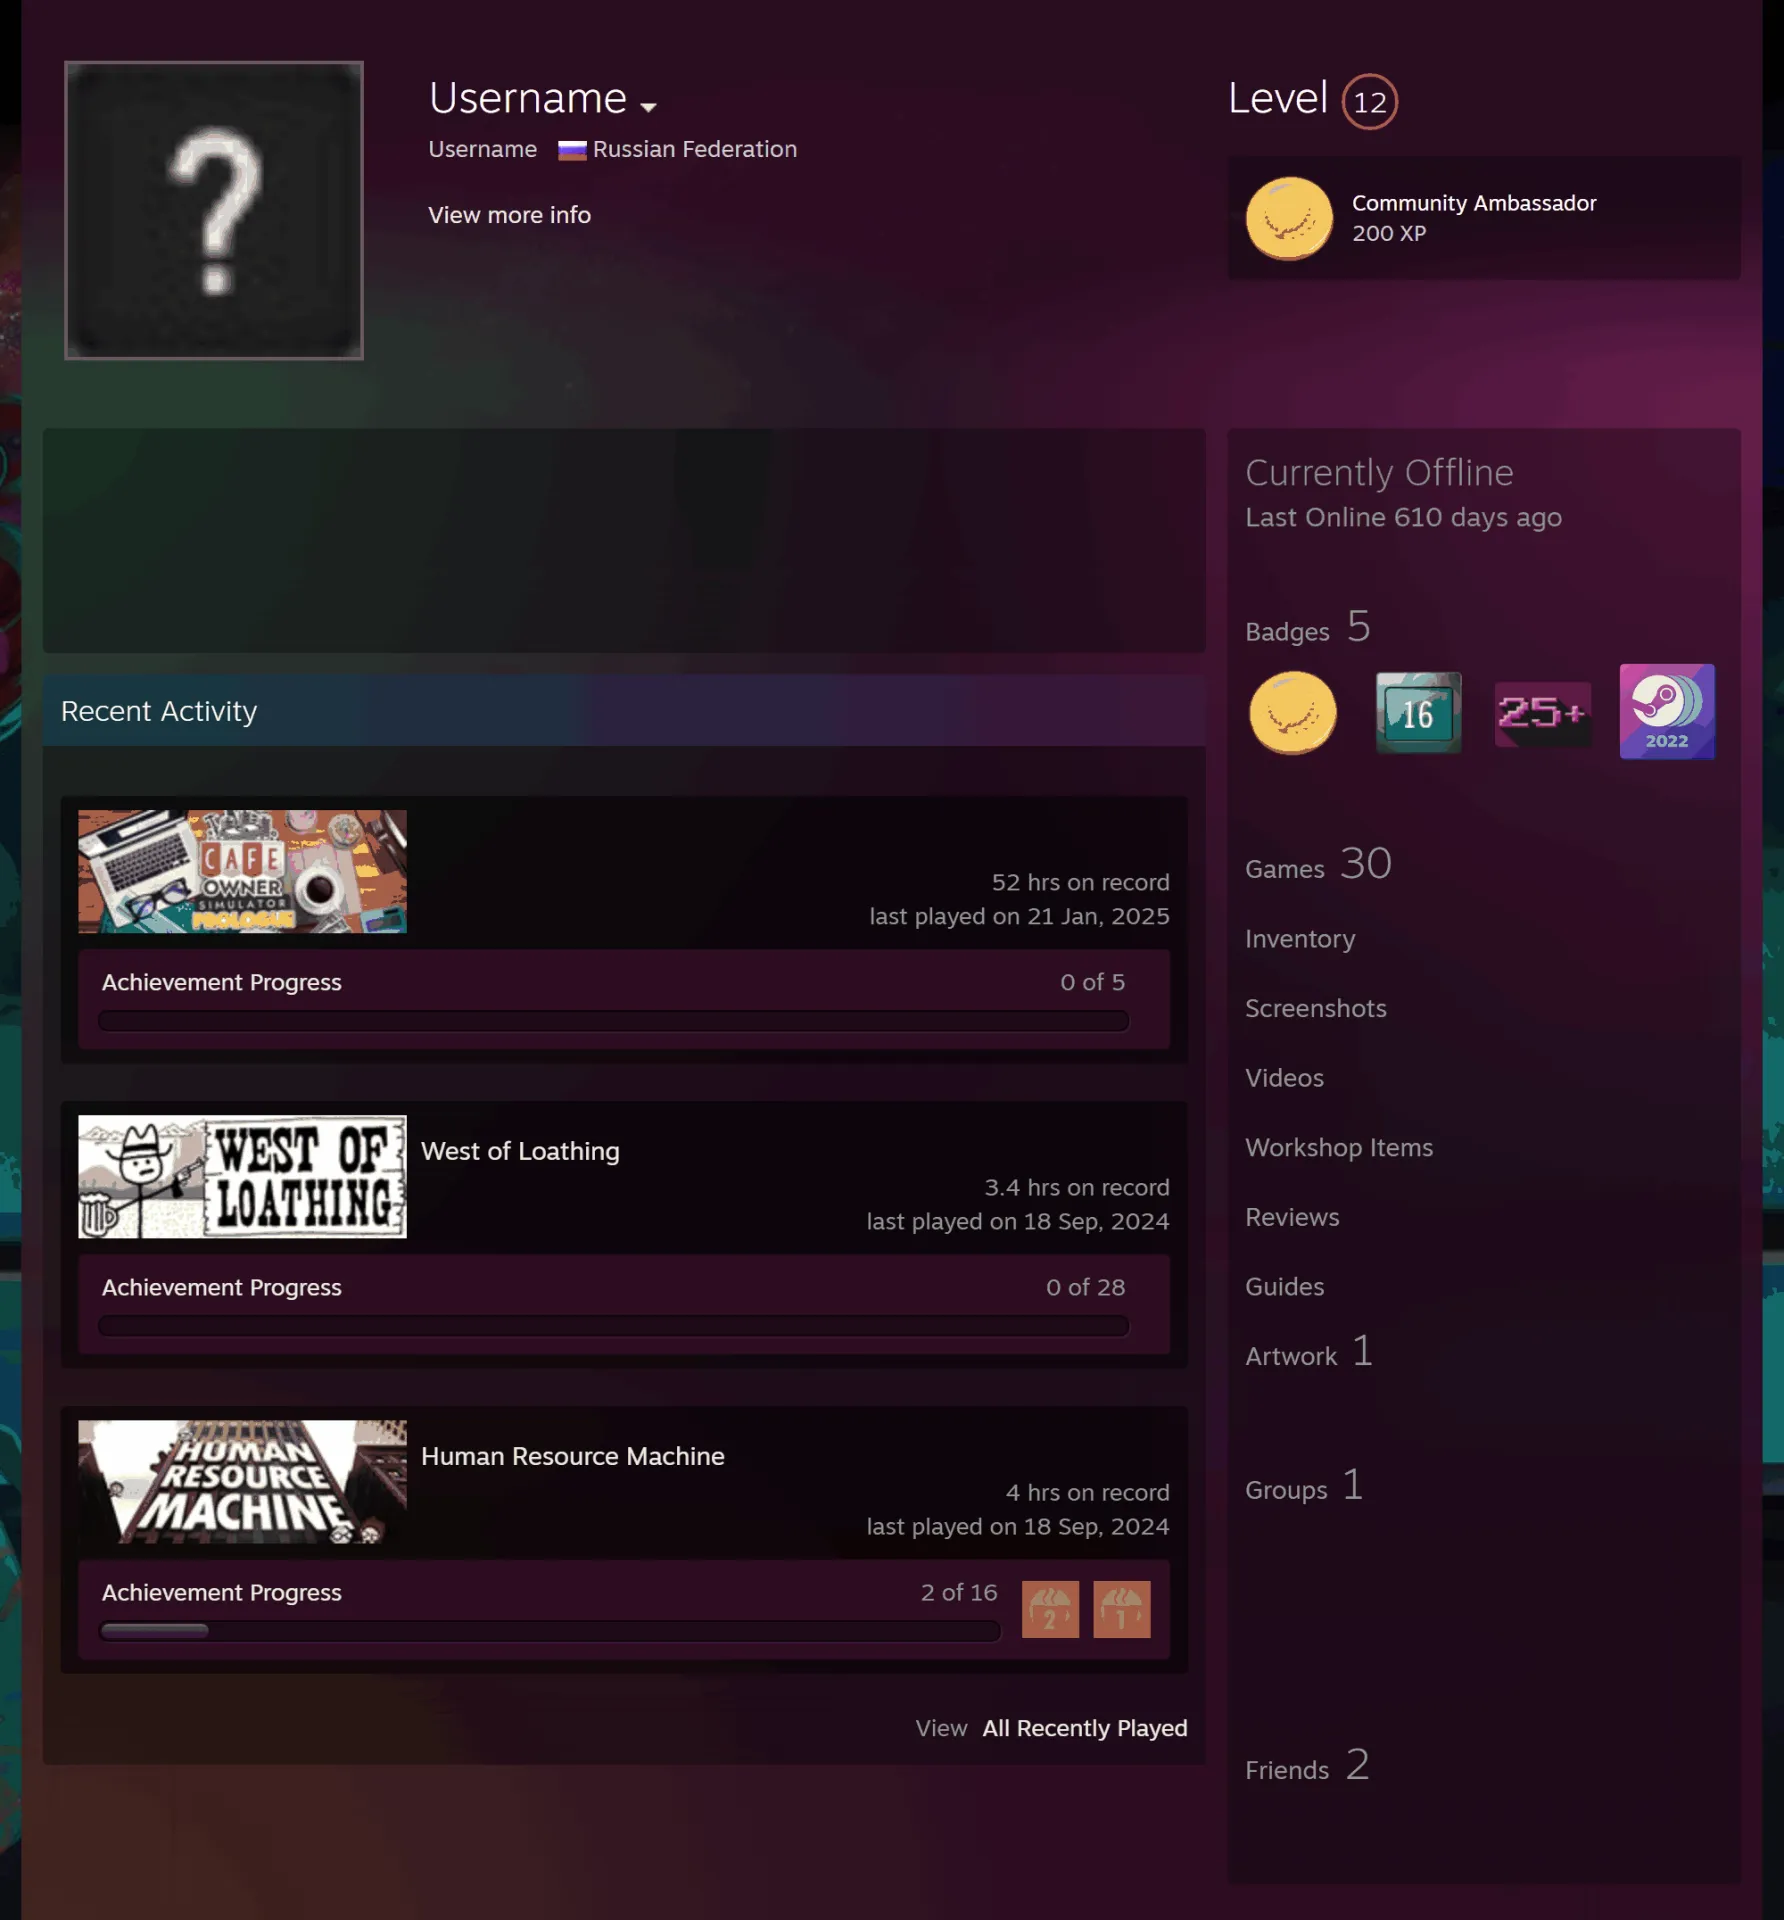The image size is (1784, 1920).
Task: Click the "3.4 hrs on record" text
Action: 1076,1187
